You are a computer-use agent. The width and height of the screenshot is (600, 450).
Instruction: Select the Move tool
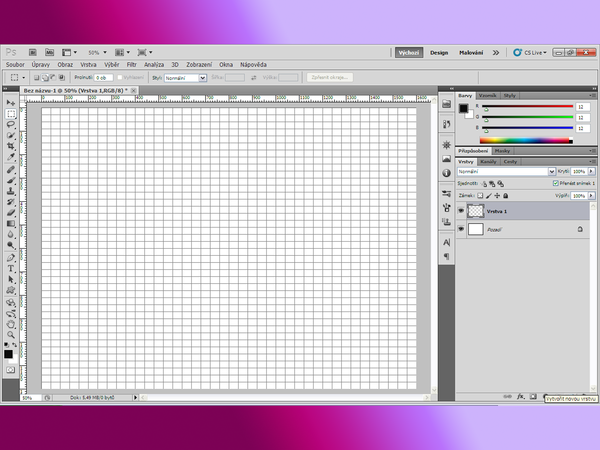(11, 102)
